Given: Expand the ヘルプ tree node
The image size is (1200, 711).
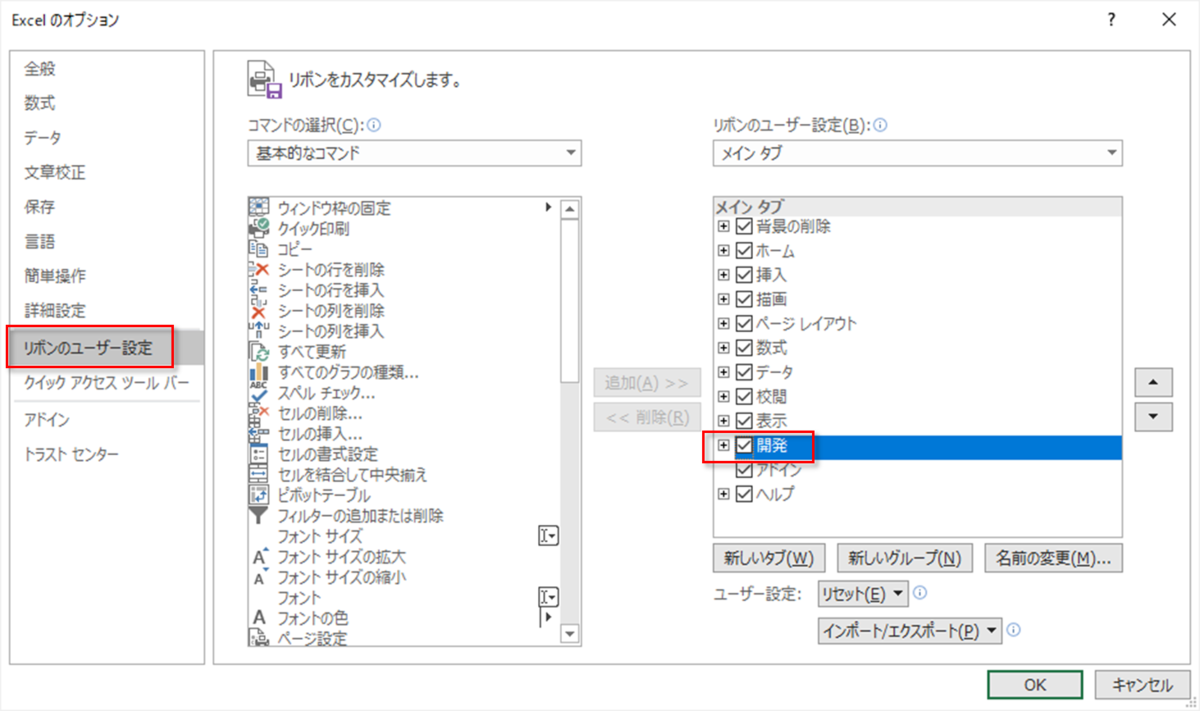Looking at the screenshot, I should point(724,494).
